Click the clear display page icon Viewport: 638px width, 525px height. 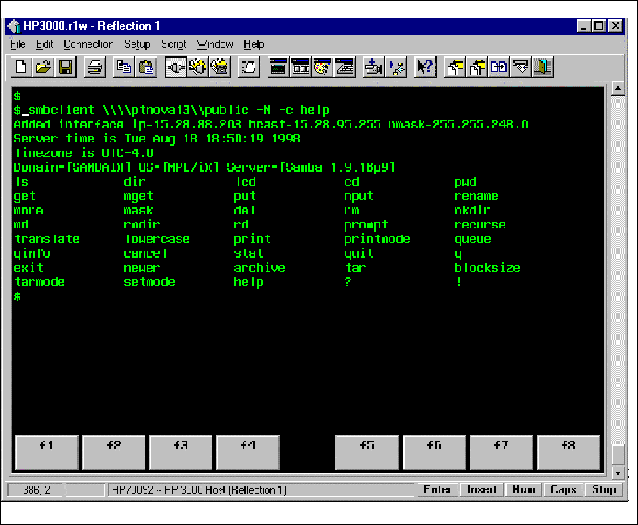tap(249, 67)
